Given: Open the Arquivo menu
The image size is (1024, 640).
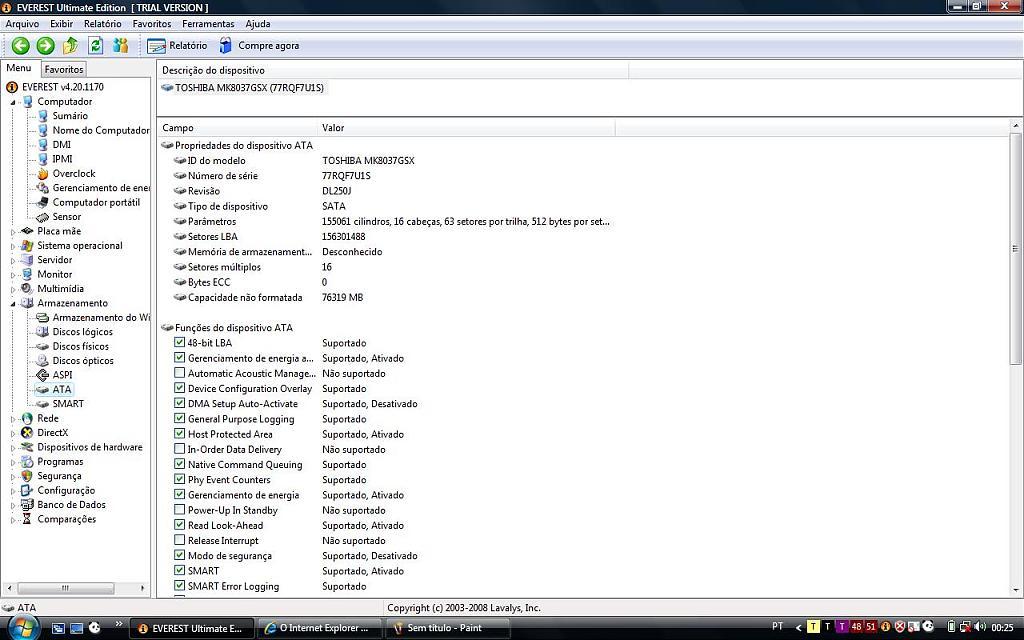Looking at the screenshot, I should pyautogui.click(x=22, y=24).
